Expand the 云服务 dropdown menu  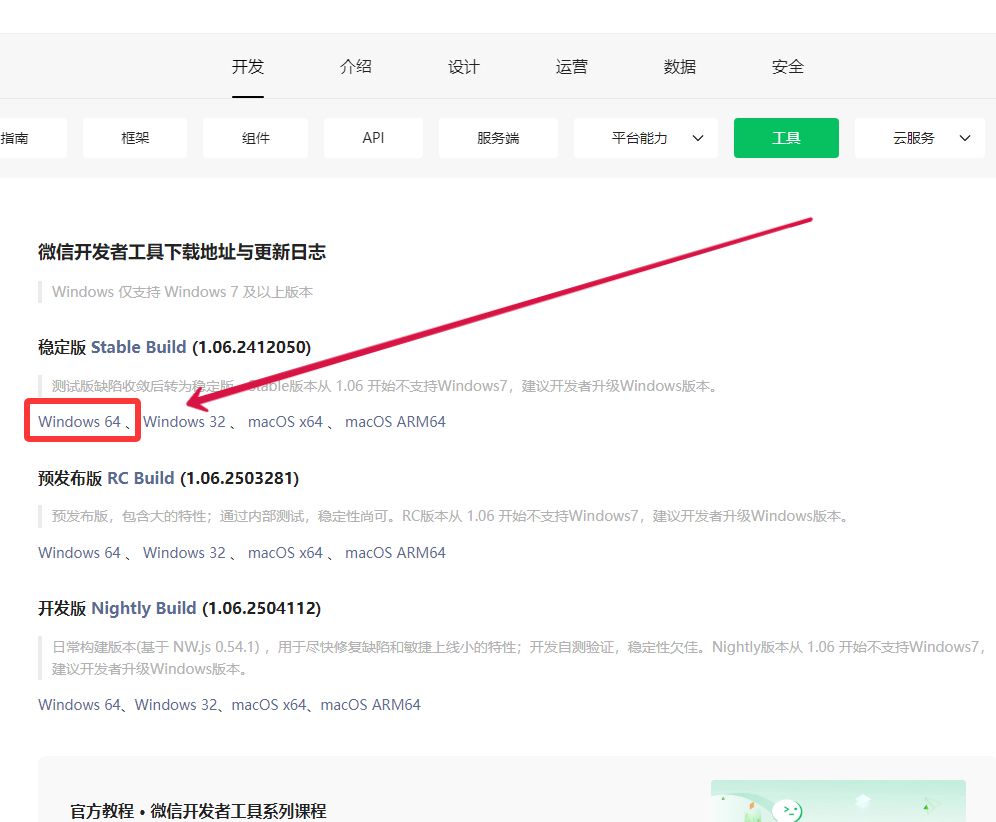(919, 137)
